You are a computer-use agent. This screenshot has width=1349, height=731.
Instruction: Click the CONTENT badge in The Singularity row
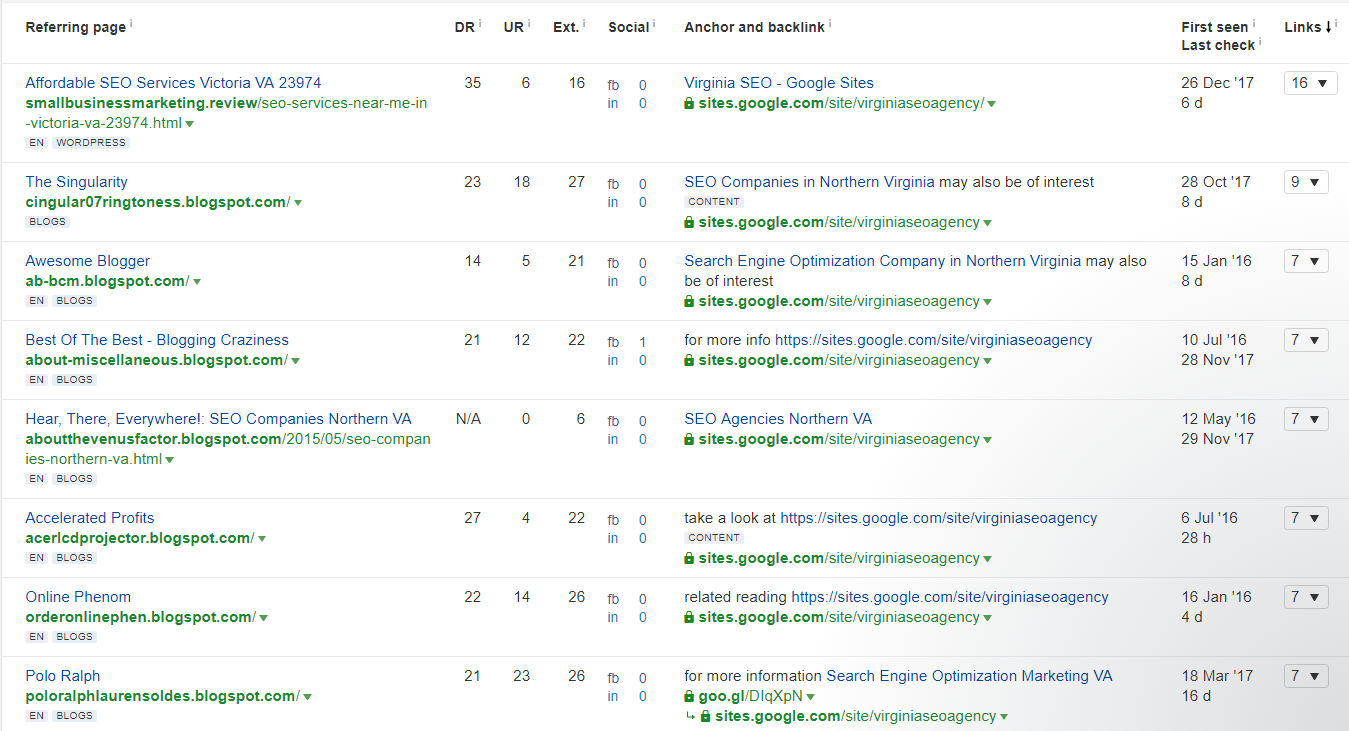point(714,201)
